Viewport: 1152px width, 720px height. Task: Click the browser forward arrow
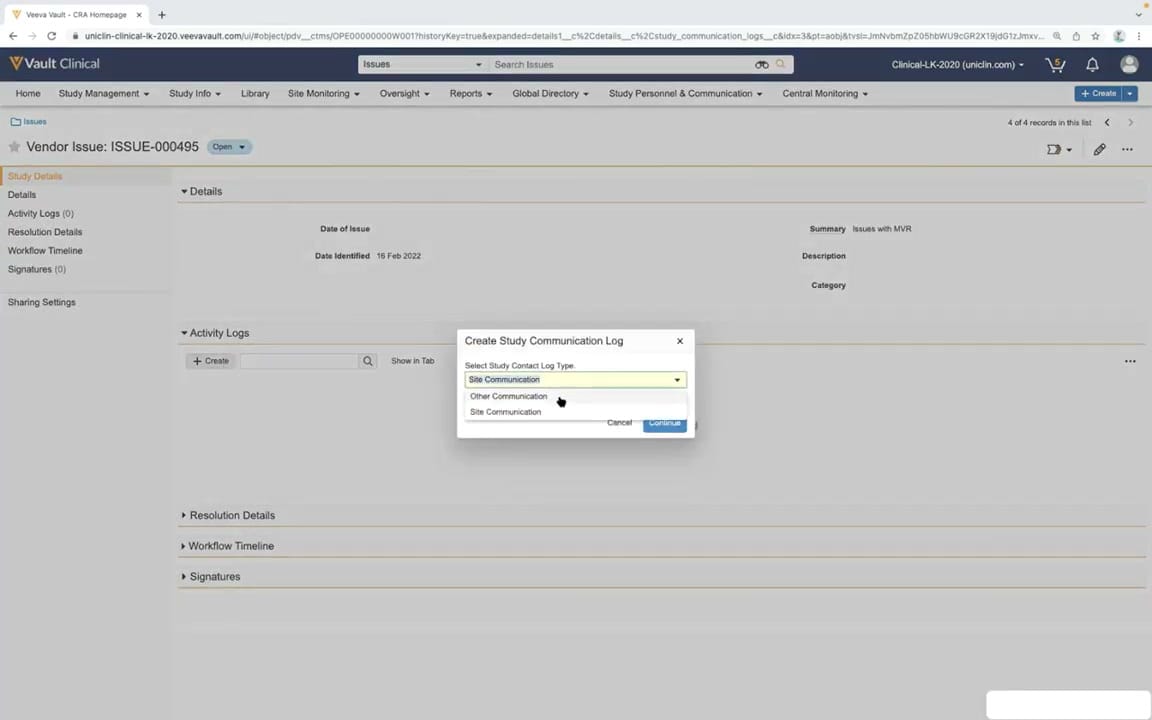tap(32, 35)
